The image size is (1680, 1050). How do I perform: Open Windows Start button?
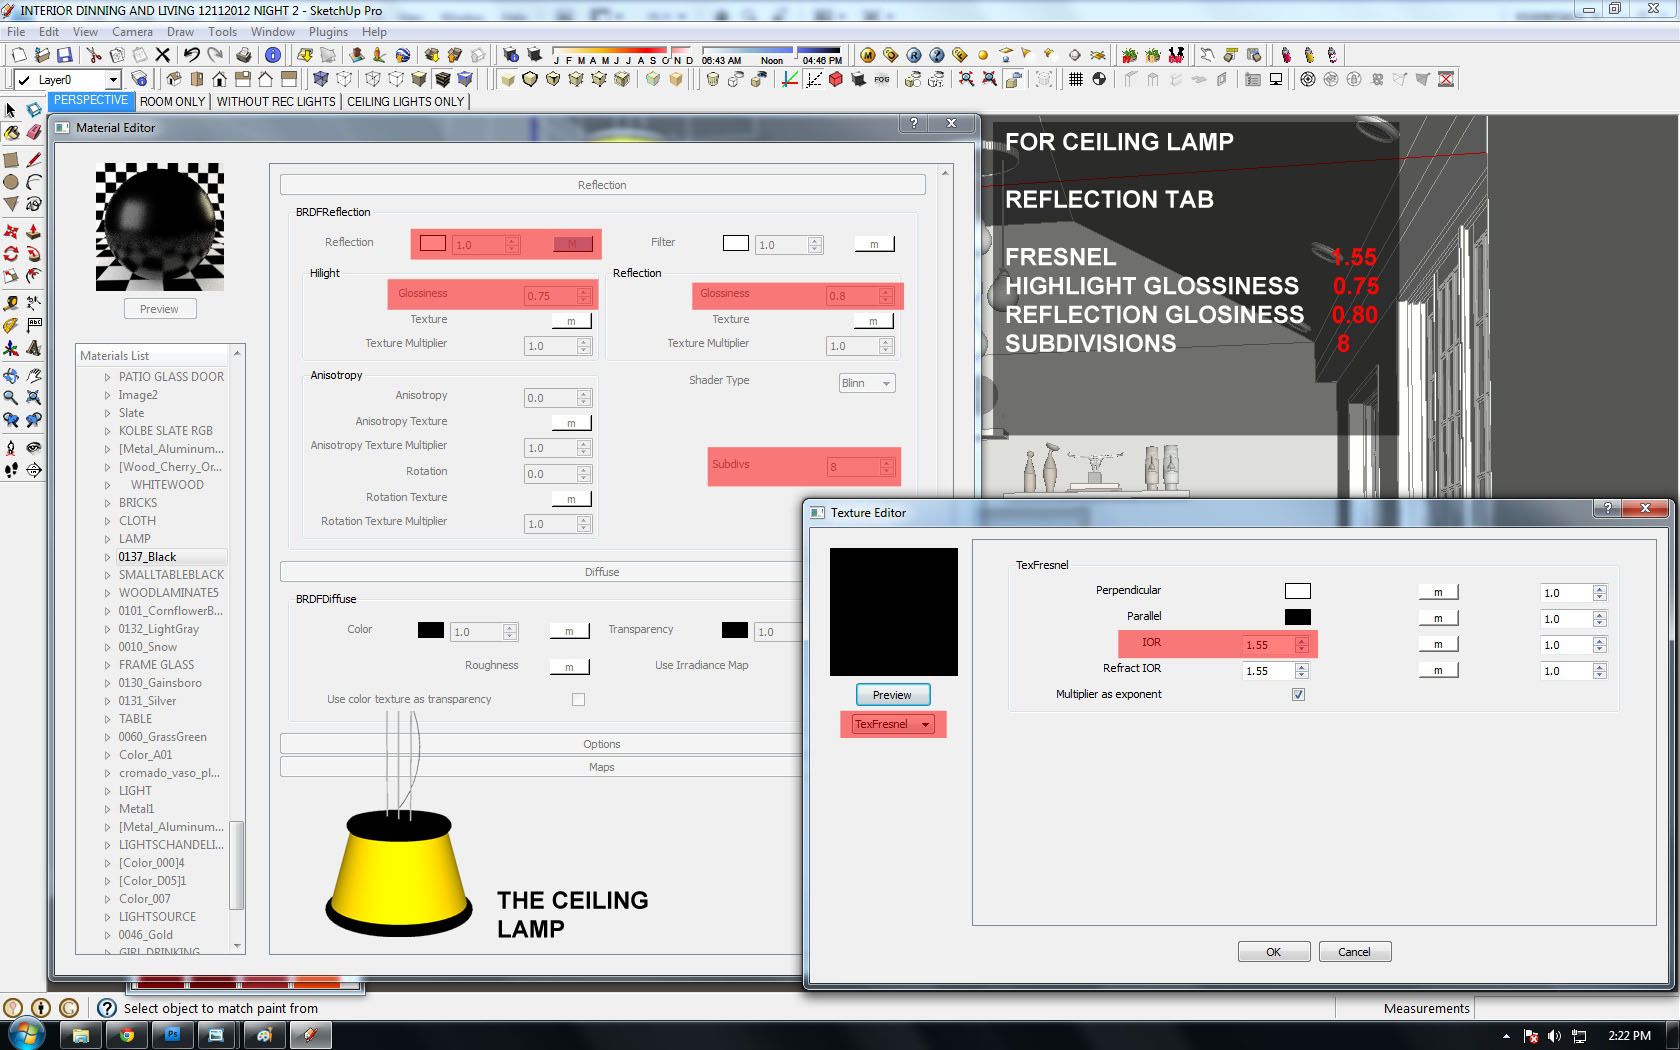26,1034
